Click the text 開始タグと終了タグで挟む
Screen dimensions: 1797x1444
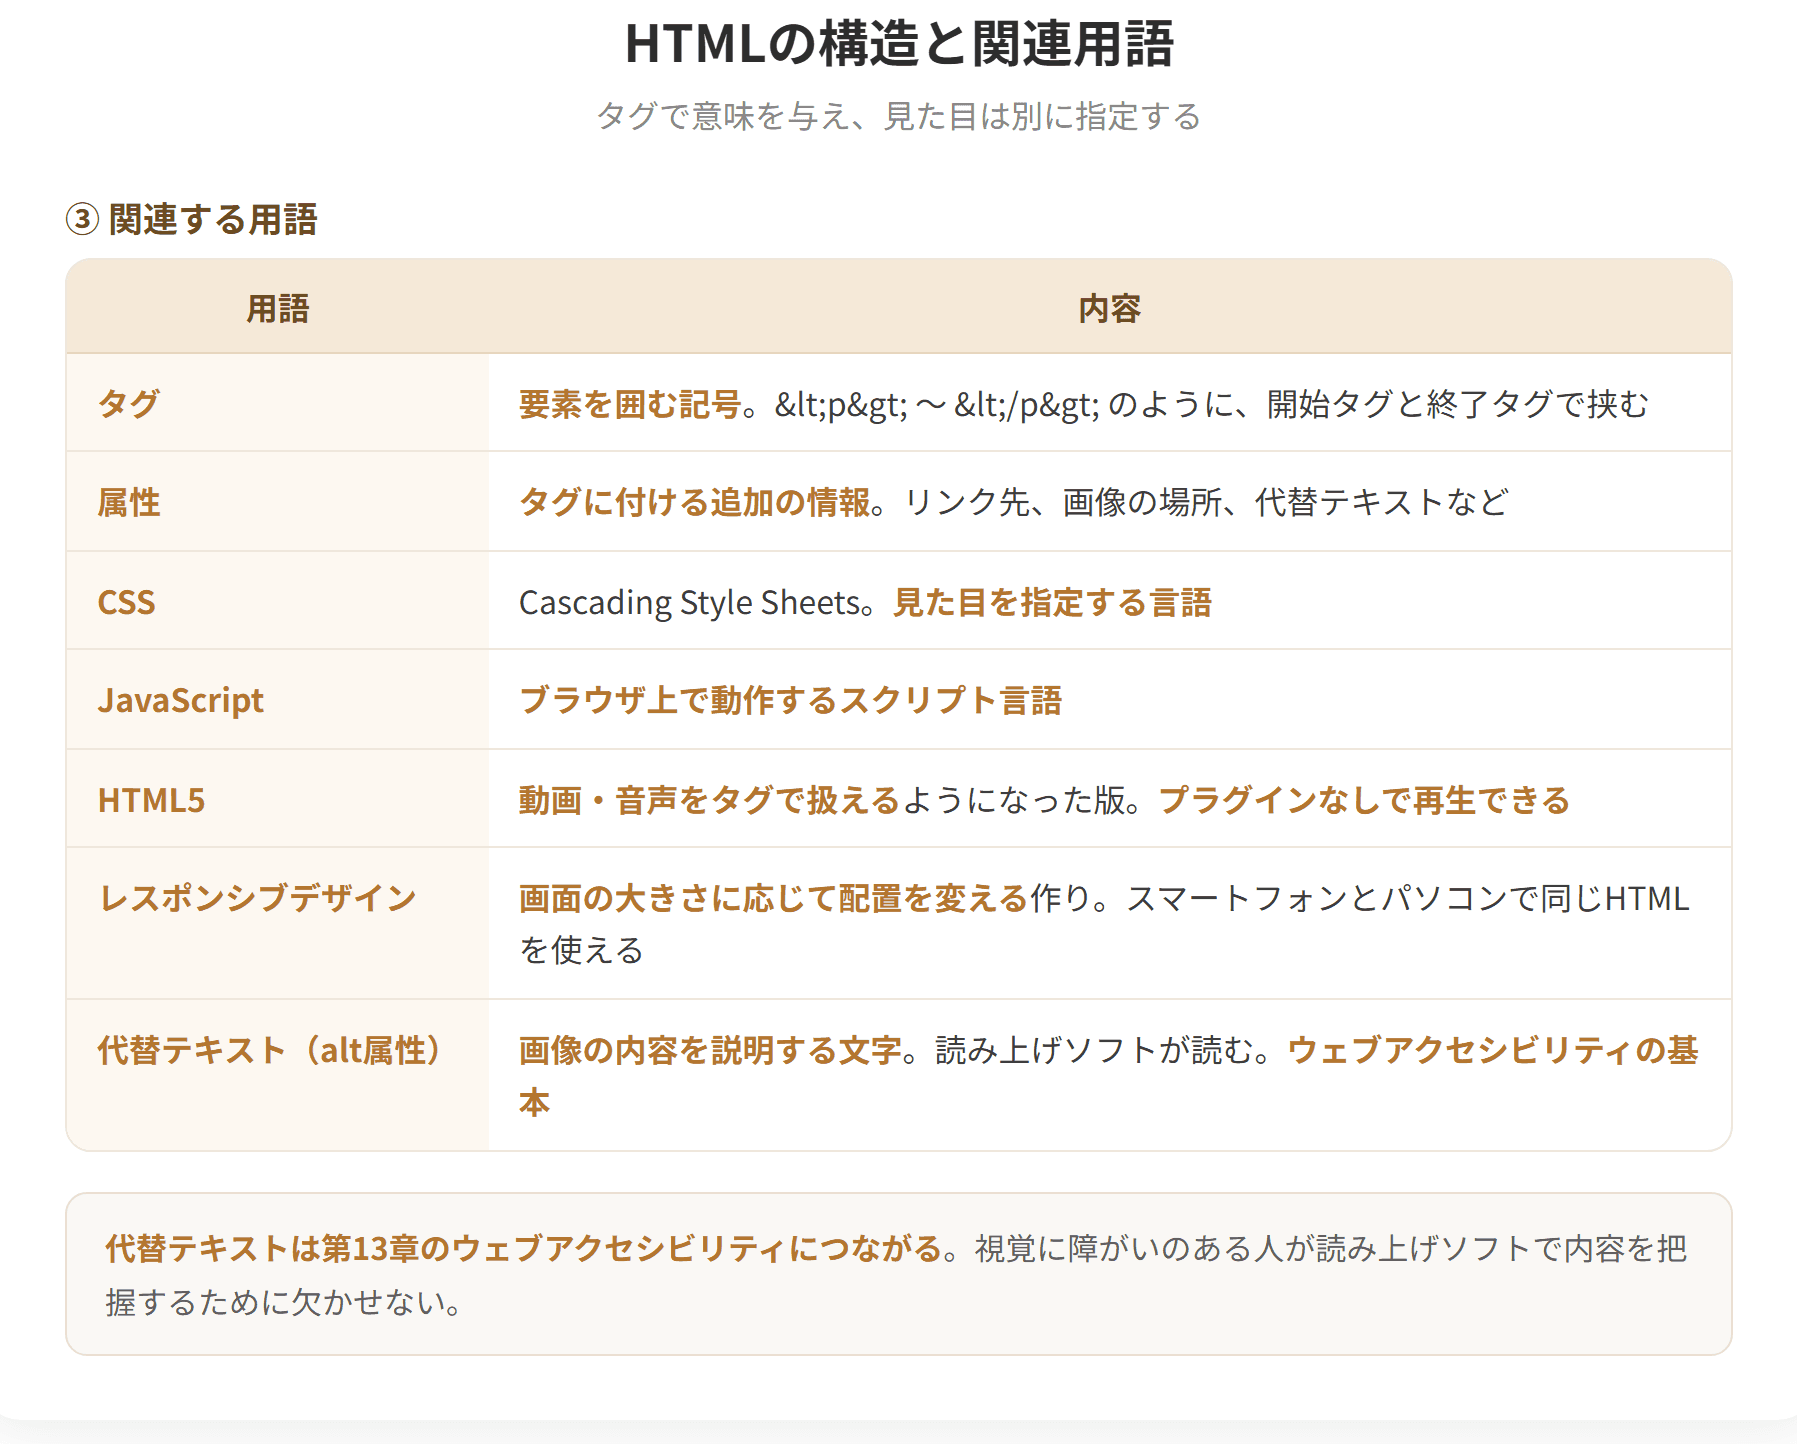1457,404
